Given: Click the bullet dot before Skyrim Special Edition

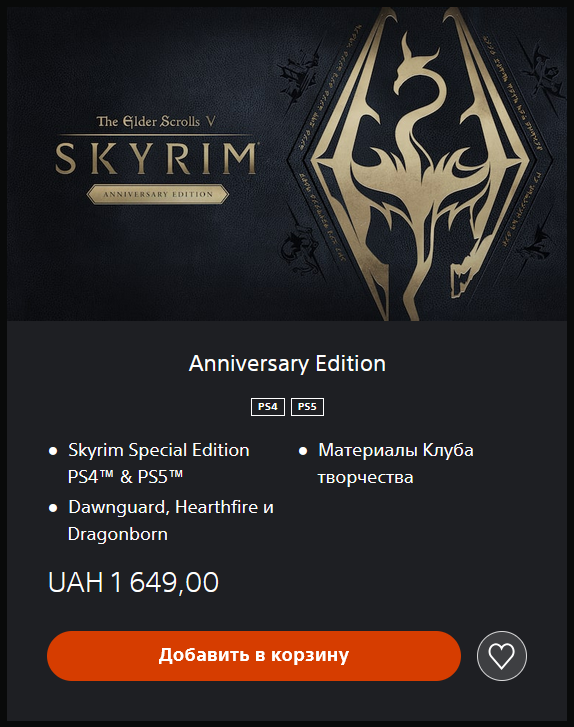Looking at the screenshot, I should (x=53, y=451).
